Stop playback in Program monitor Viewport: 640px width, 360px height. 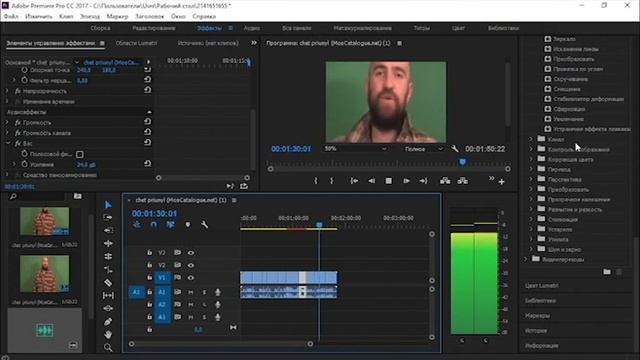pos(389,181)
